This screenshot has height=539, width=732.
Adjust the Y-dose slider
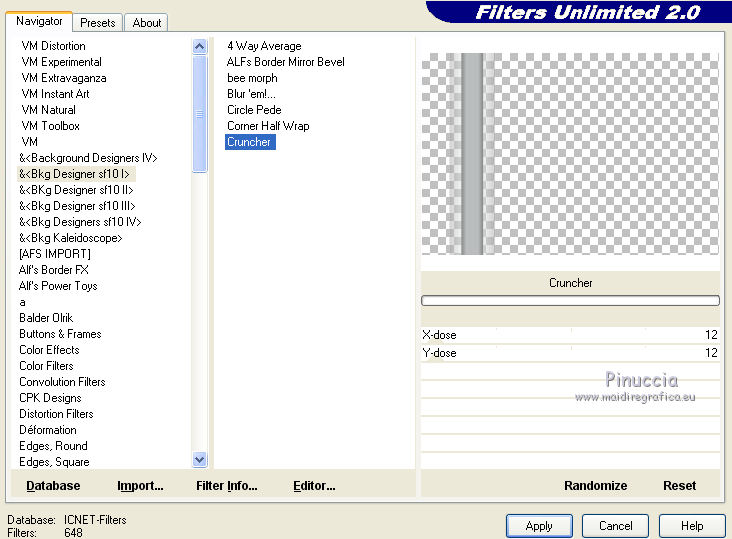[570, 353]
